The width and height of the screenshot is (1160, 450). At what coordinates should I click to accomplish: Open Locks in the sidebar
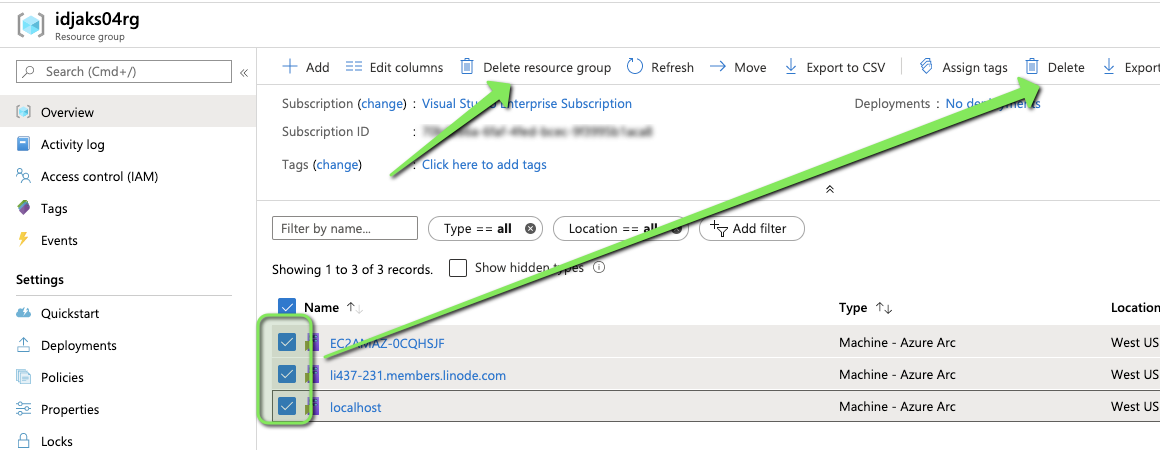click(x=57, y=441)
